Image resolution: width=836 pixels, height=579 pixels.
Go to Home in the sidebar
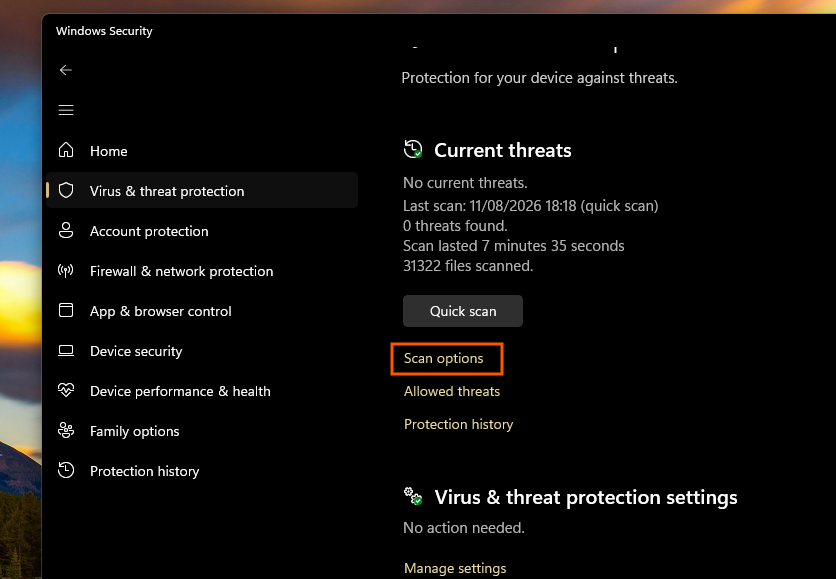[x=202, y=151]
